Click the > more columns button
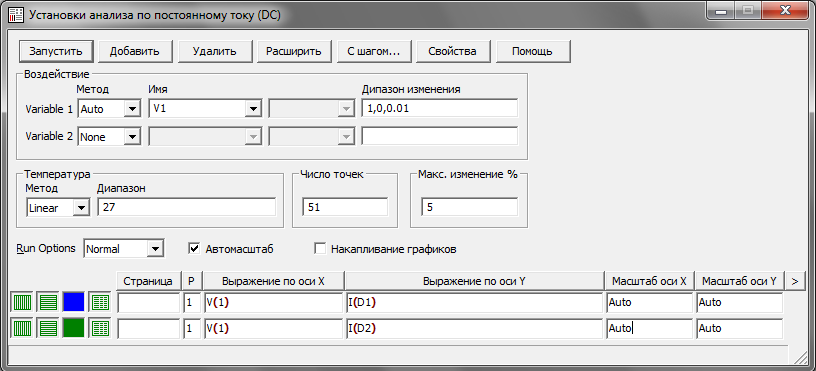Screen dimensions: 816x371 point(794,281)
